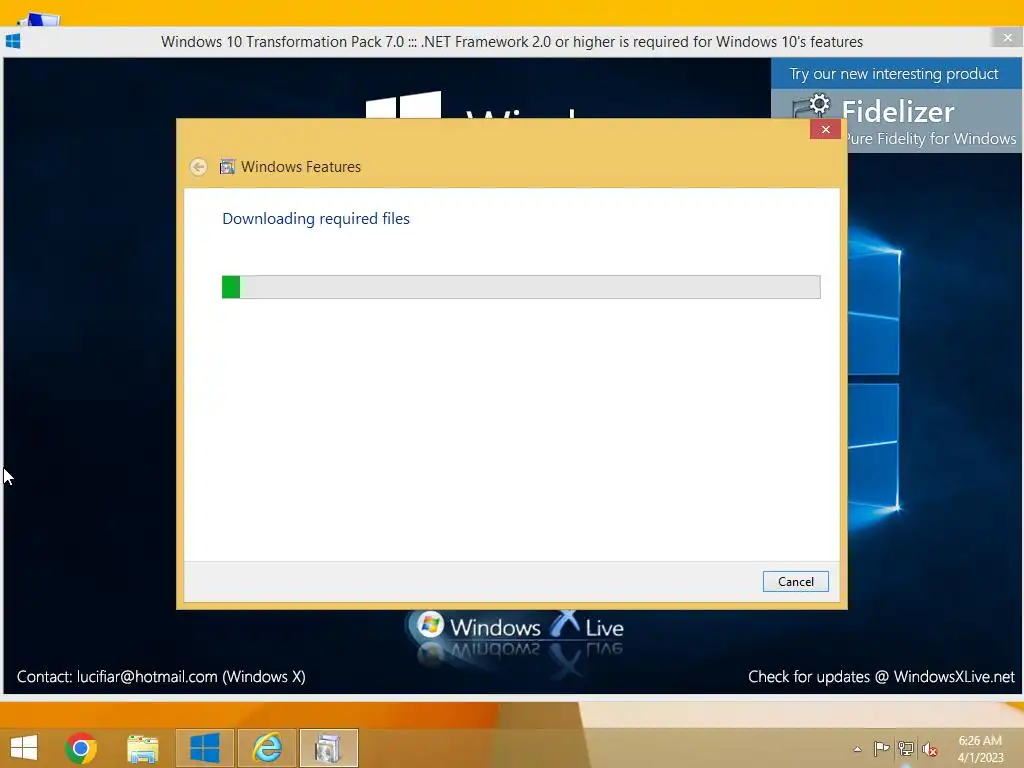The width and height of the screenshot is (1024, 768).
Task: Select Windows Features taskbar button
Action: click(x=328, y=748)
